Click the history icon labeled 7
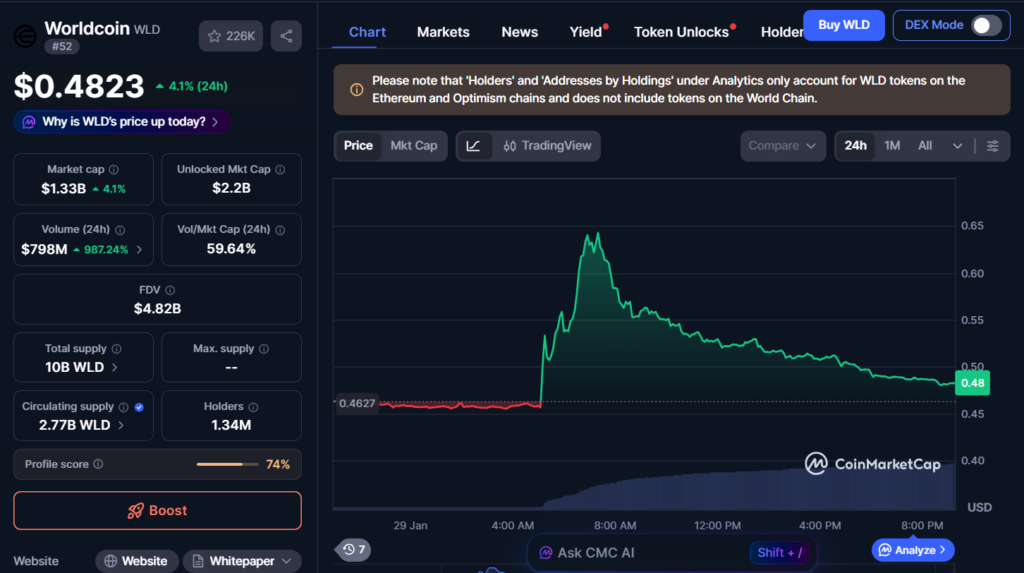The width and height of the screenshot is (1024, 573). (354, 549)
